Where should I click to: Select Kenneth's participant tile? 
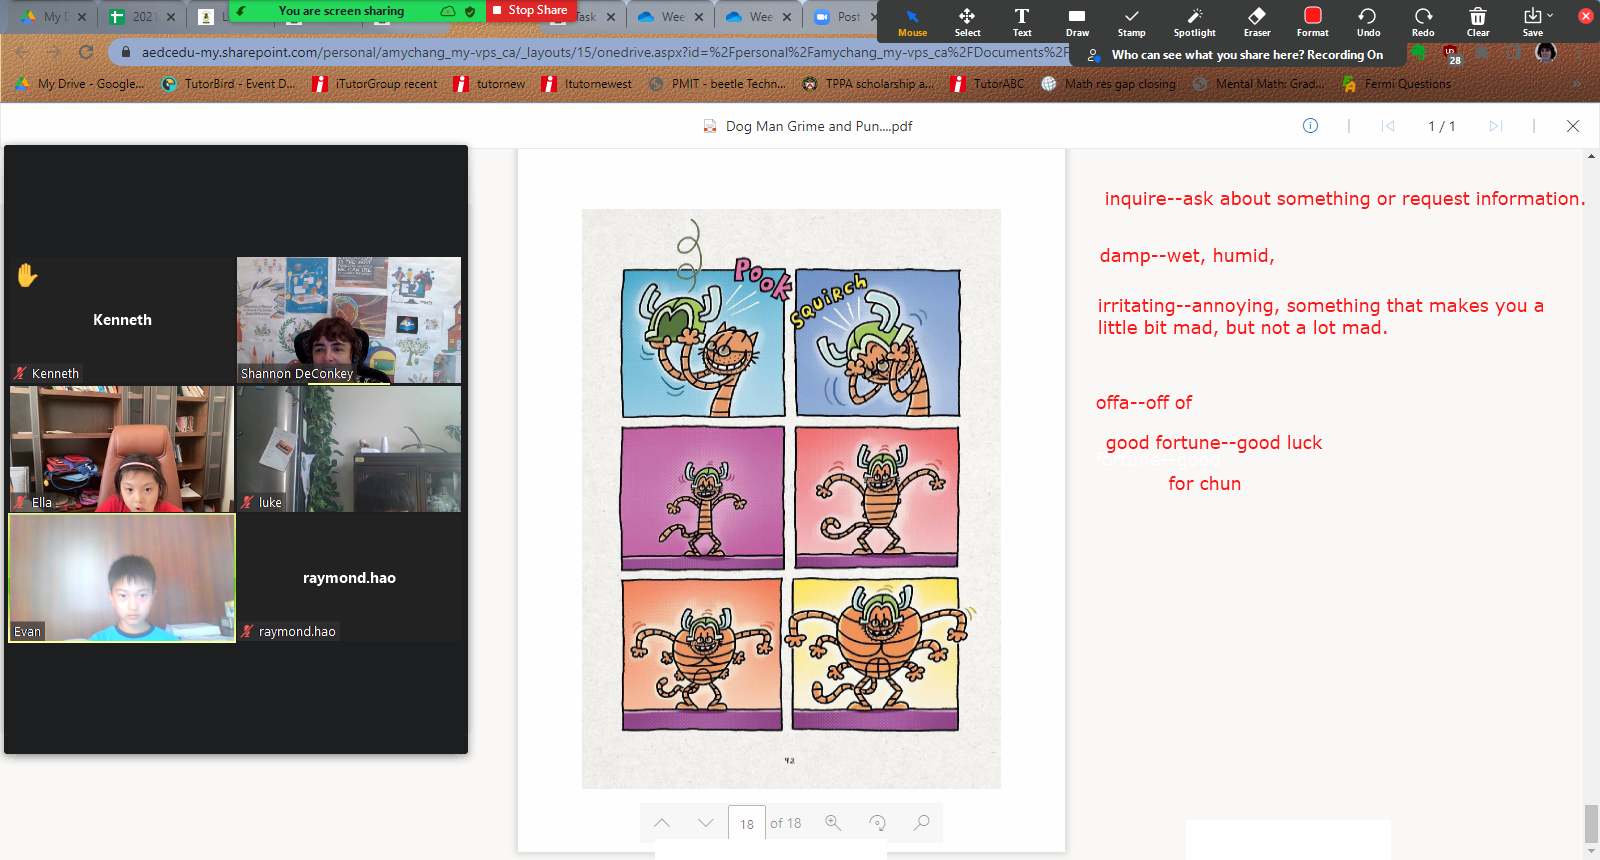[122, 320]
